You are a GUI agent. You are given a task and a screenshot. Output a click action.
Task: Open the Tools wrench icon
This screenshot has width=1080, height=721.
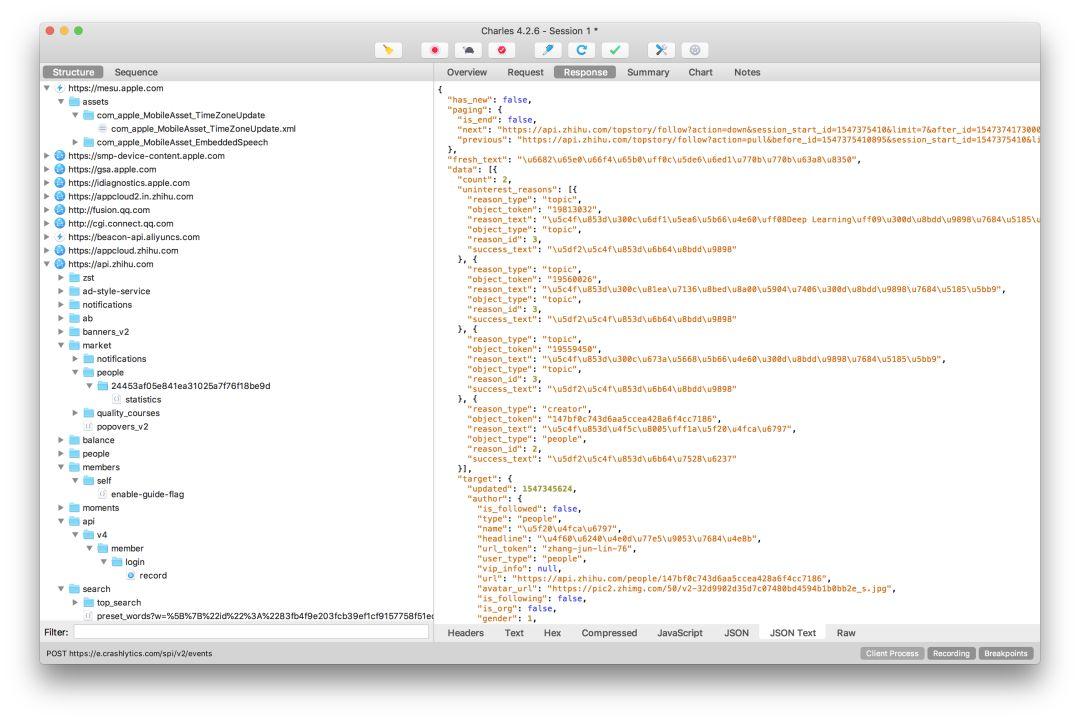[661, 50]
